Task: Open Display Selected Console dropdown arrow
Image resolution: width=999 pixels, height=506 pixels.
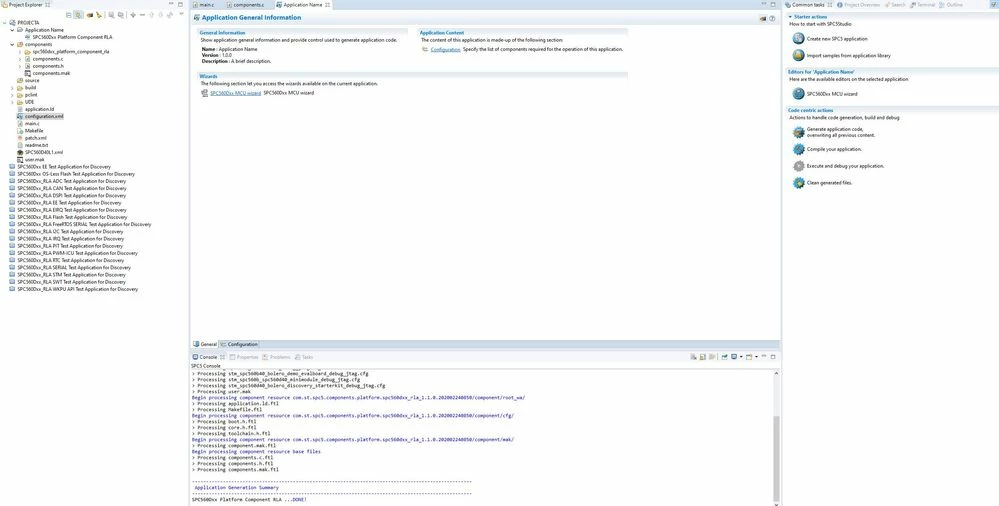Action: pos(741,357)
